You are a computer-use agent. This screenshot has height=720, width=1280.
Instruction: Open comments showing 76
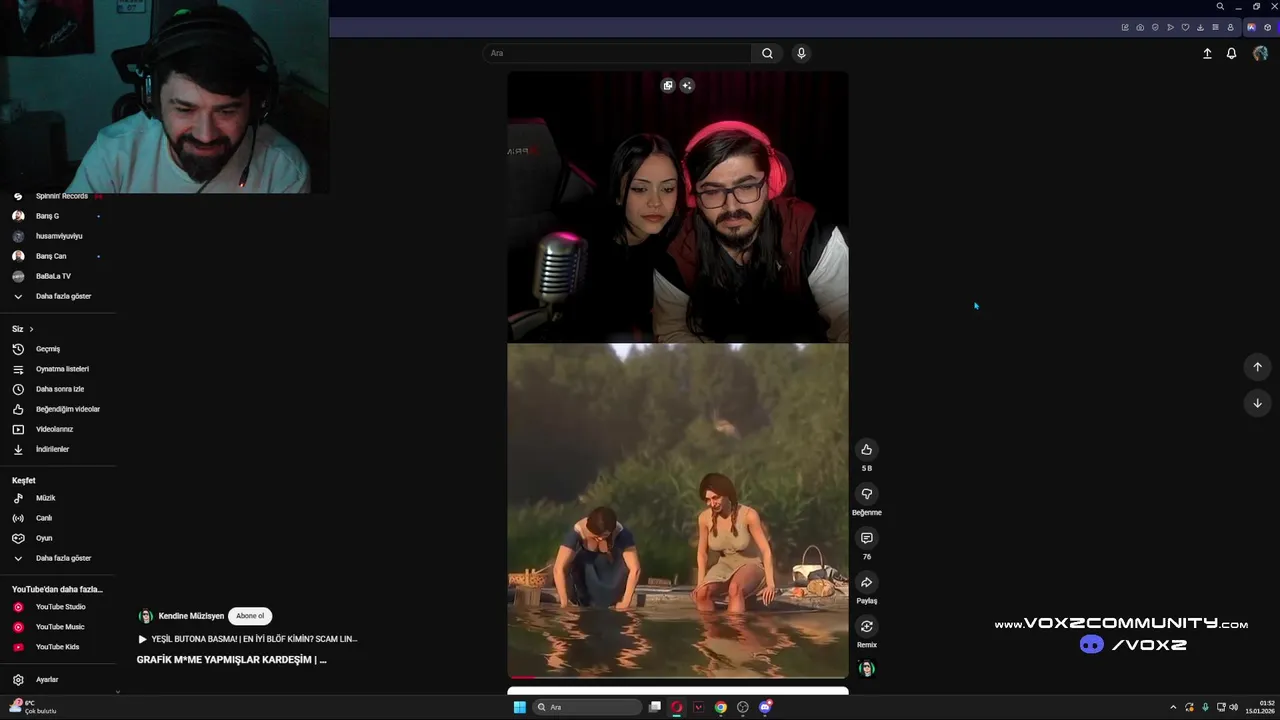[x=867, y=538]
